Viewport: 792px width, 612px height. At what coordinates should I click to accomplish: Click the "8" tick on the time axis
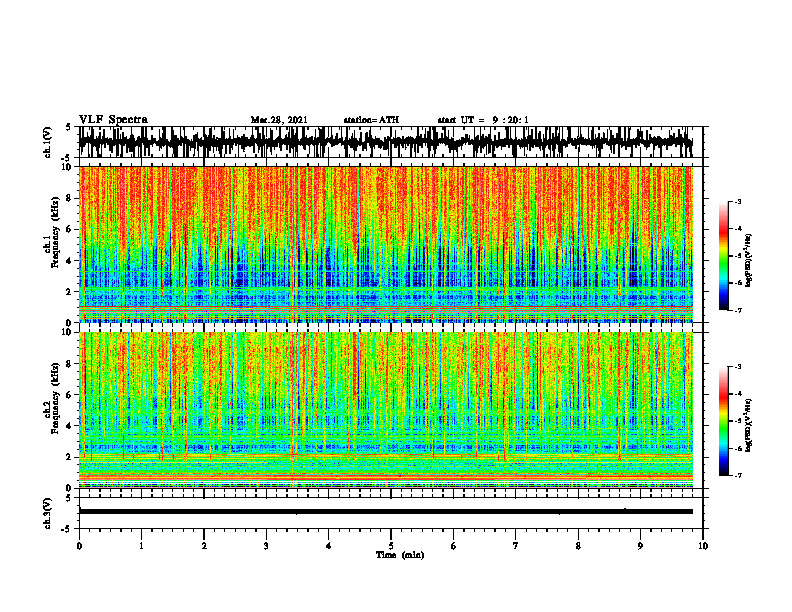click(x=578, y=546)
